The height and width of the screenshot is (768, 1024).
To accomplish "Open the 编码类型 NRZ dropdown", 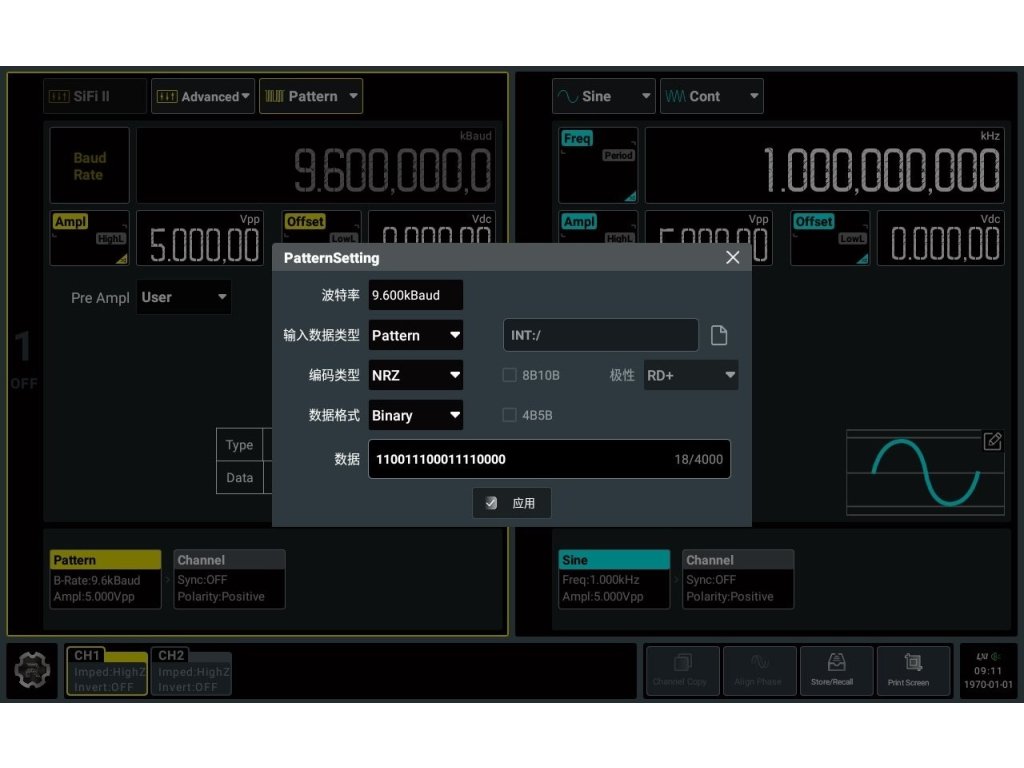I will pos(415,376).
